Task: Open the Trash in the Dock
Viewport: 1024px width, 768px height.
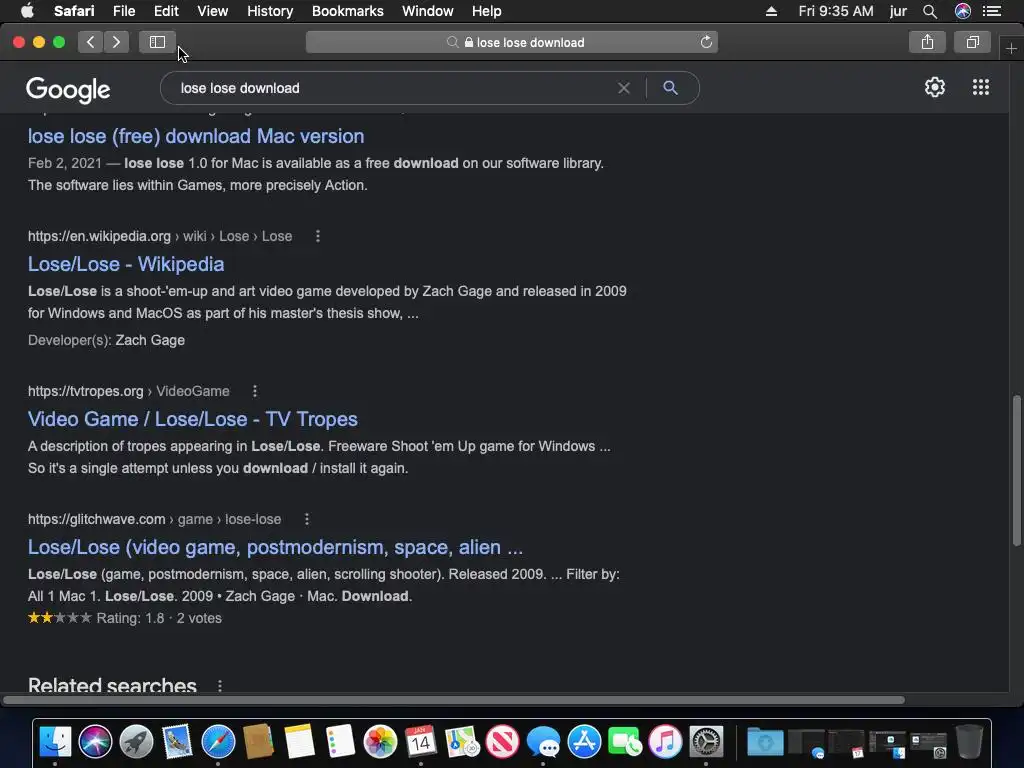Action: (x=969, y=742)
